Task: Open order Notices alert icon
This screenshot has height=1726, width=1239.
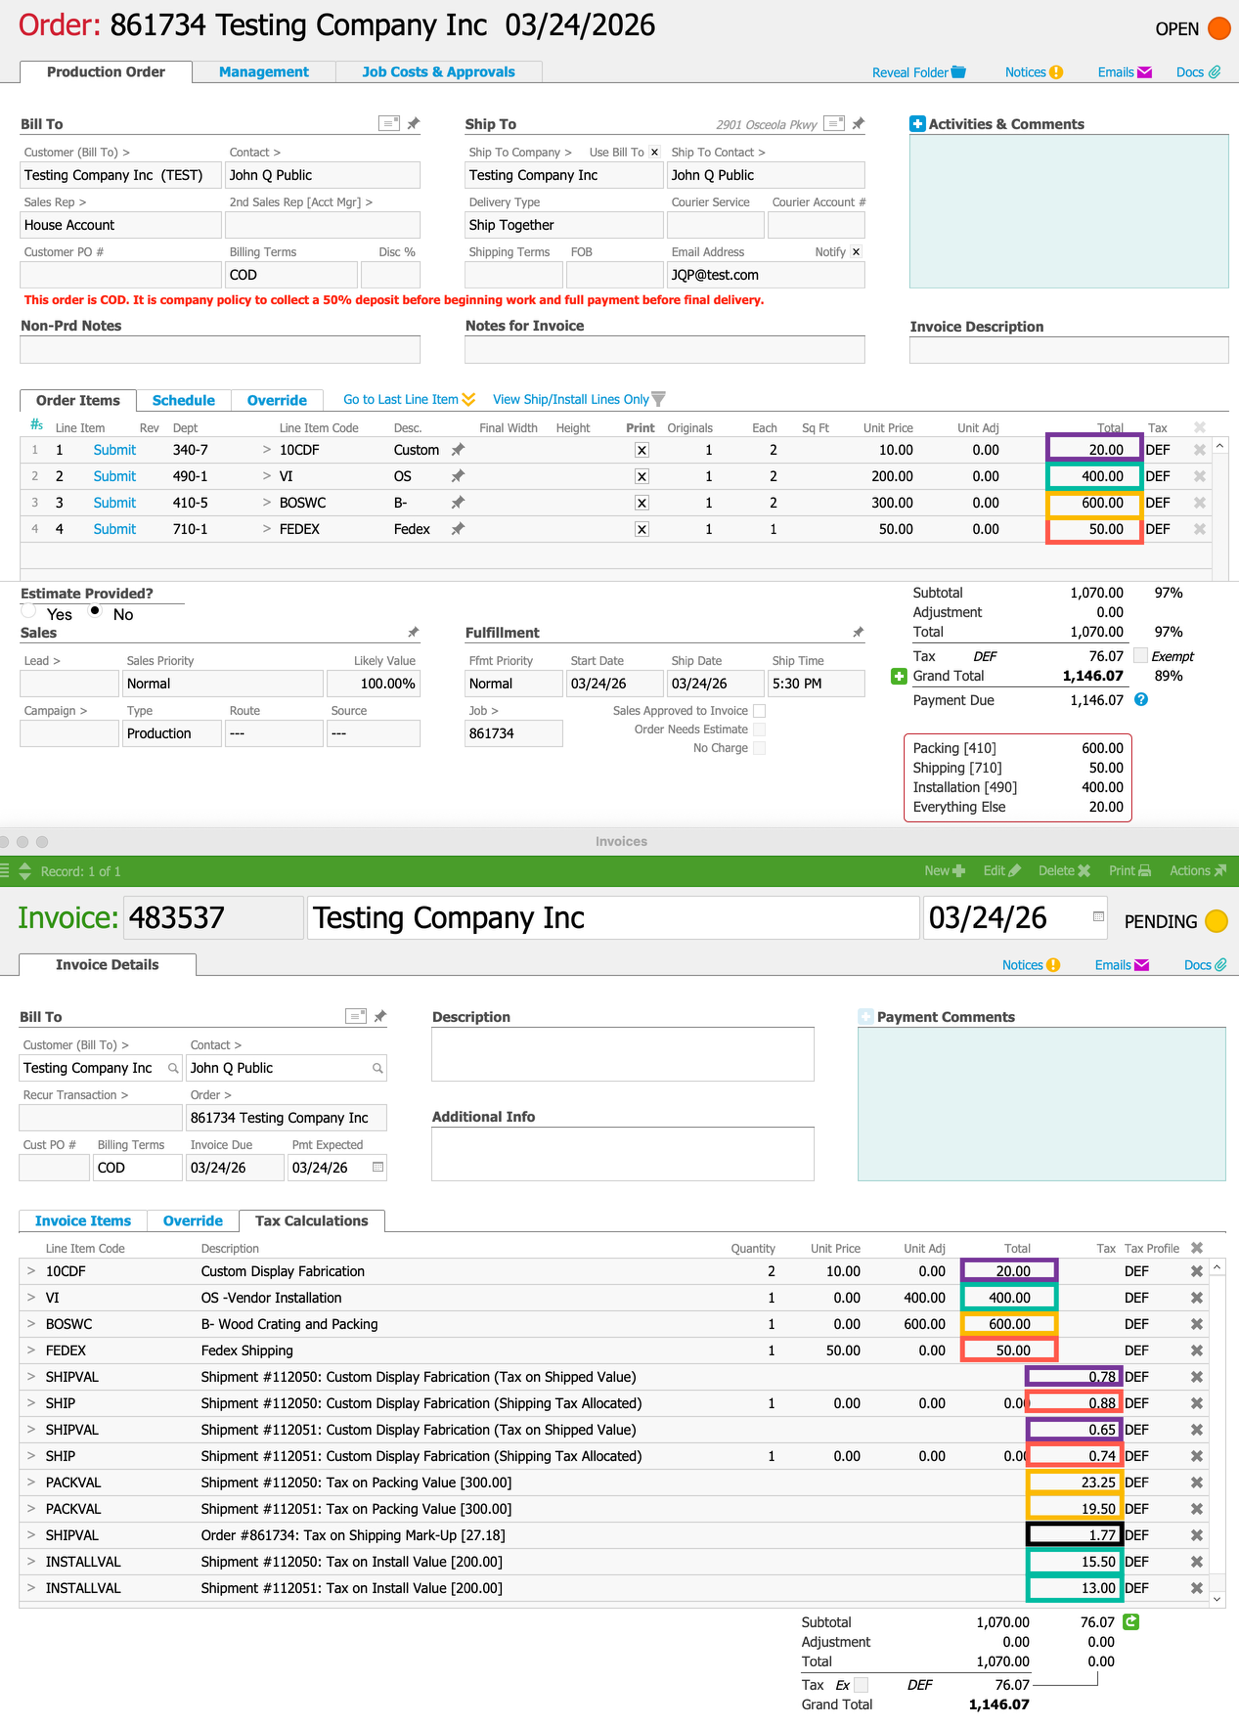Action: 1057,72
